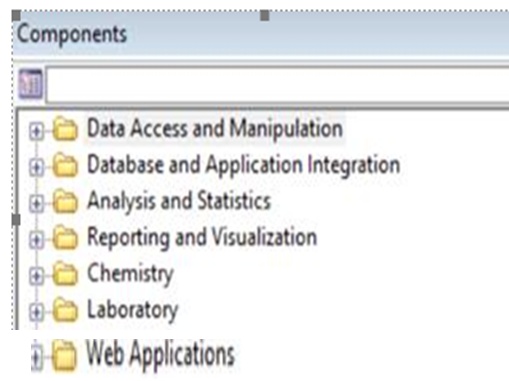Focus the components search field
The width and height of the screenshot is (509, 381).
277,84
